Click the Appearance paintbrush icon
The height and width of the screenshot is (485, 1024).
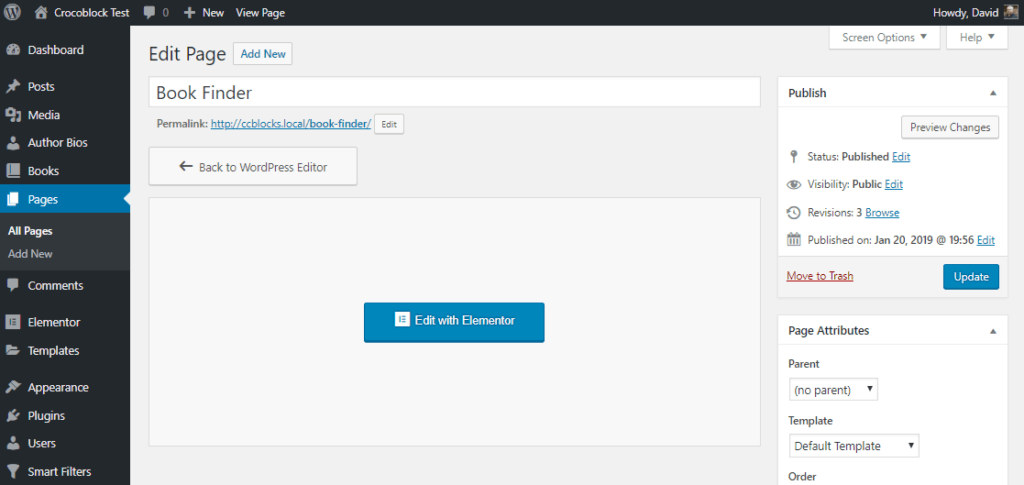click(13, 387)
